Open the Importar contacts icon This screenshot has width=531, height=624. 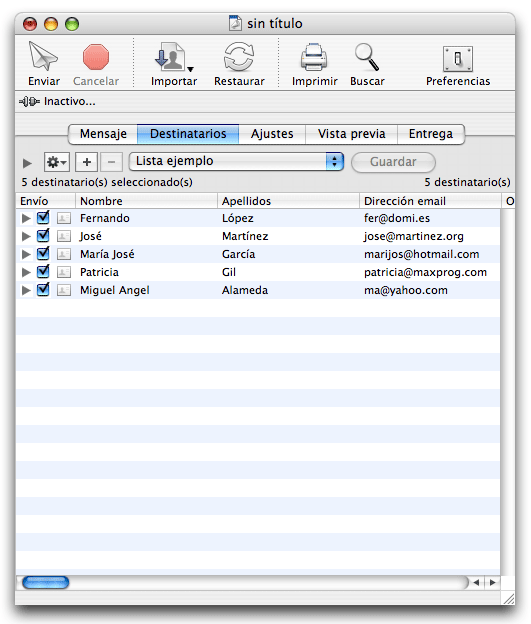pos(173,57)
